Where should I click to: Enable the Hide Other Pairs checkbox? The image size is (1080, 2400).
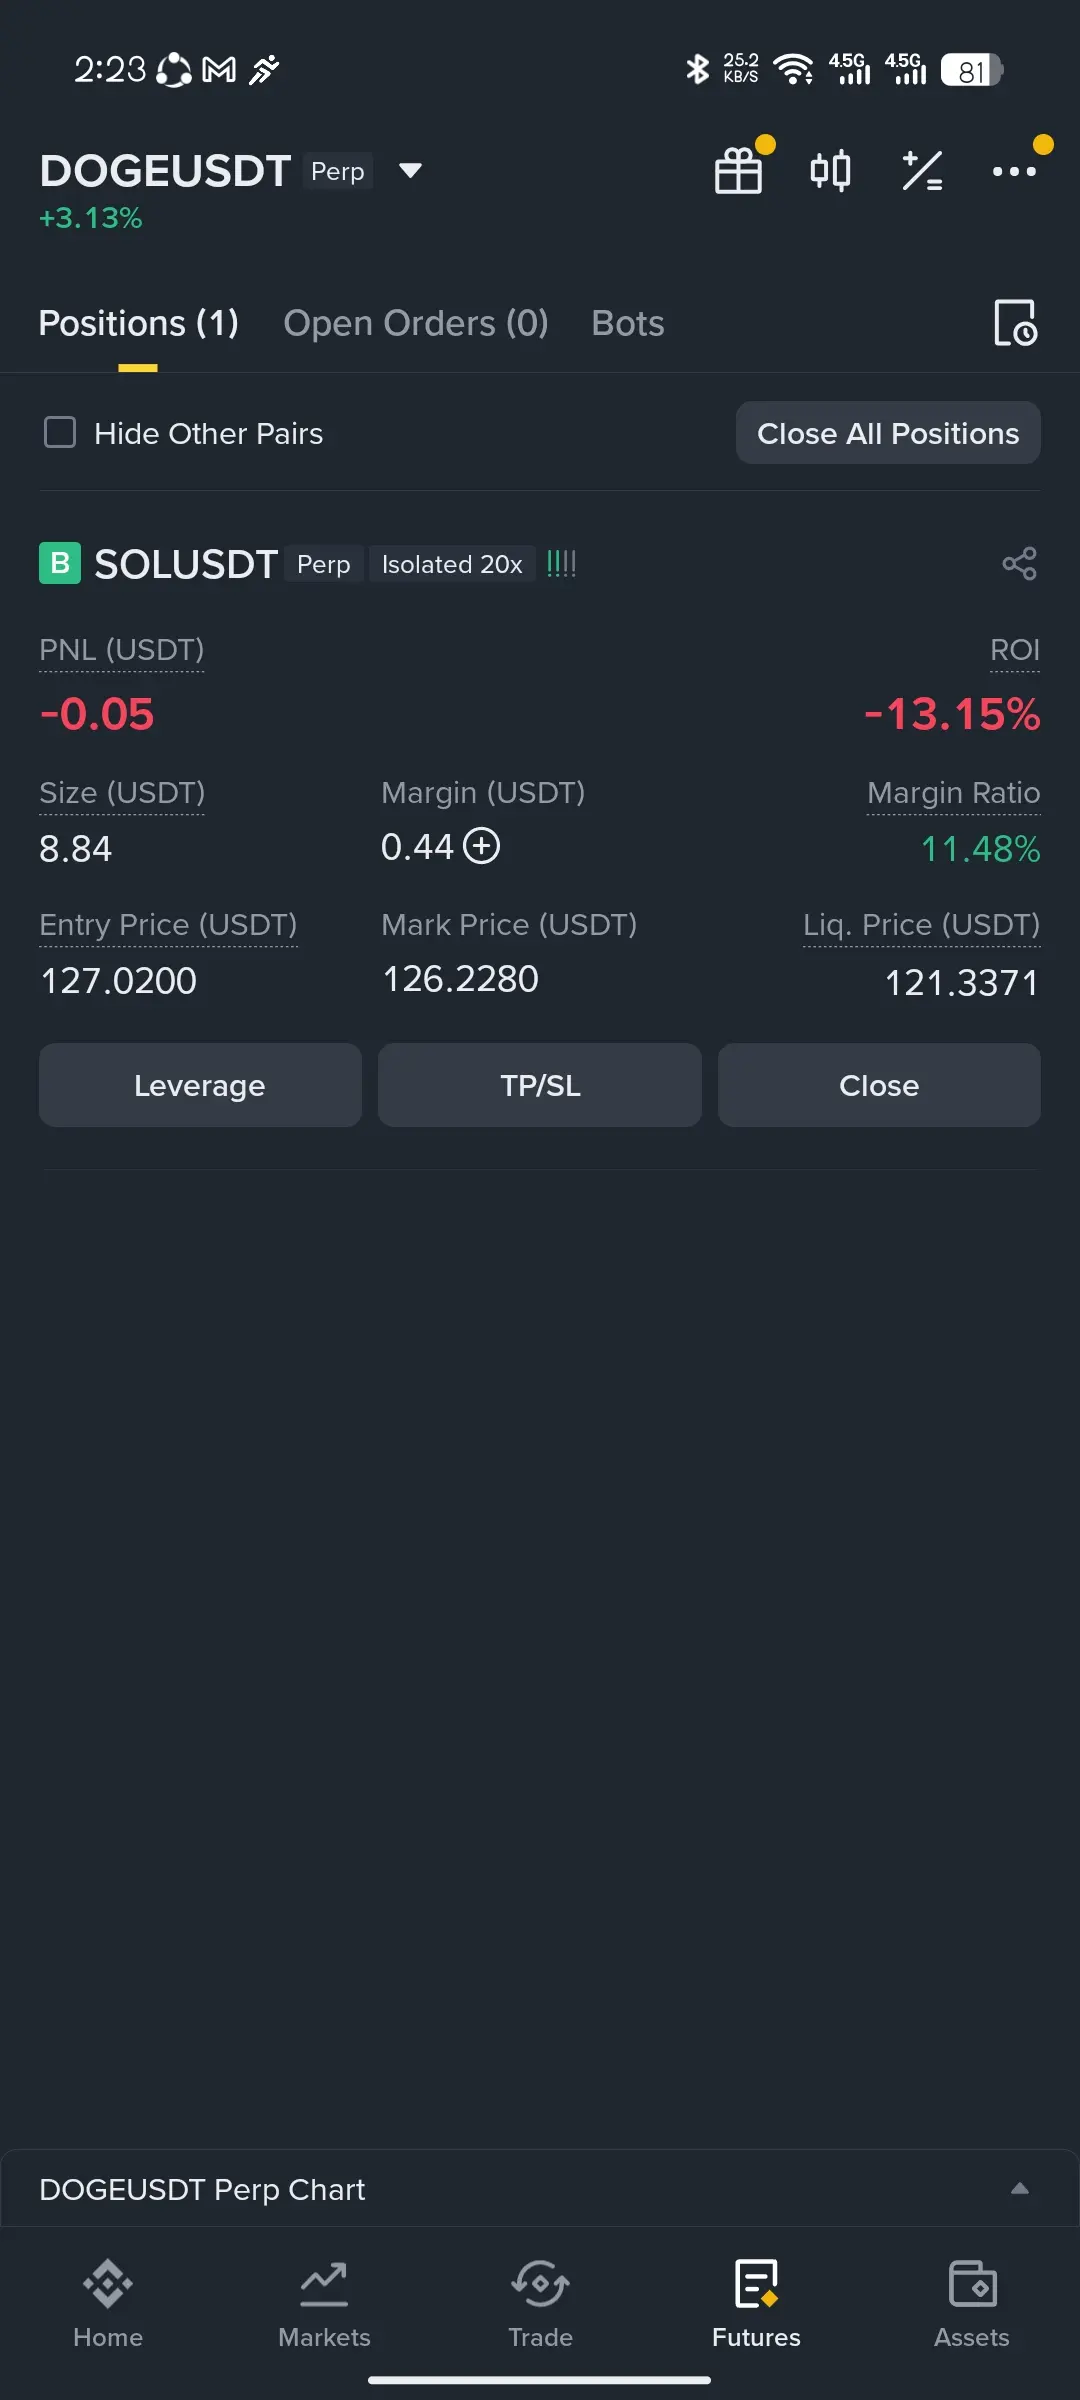coord(60,433)
